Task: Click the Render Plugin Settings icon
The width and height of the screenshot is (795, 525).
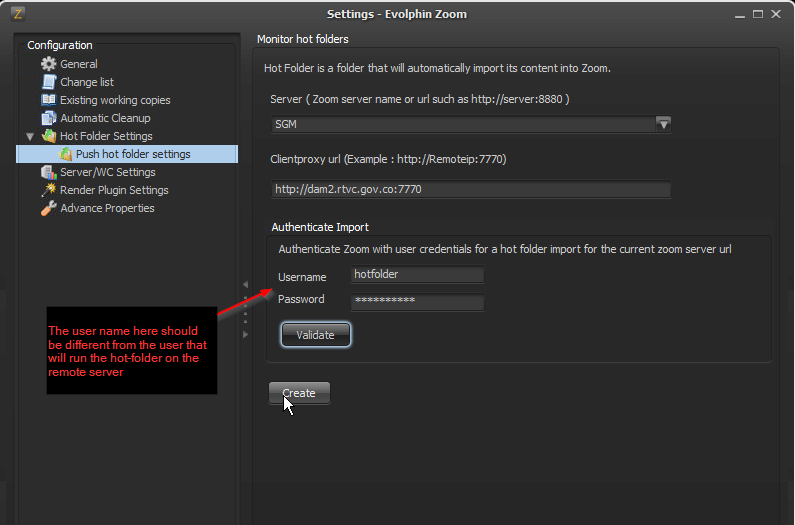Action: pyautogui.click(x=48, y=190)
